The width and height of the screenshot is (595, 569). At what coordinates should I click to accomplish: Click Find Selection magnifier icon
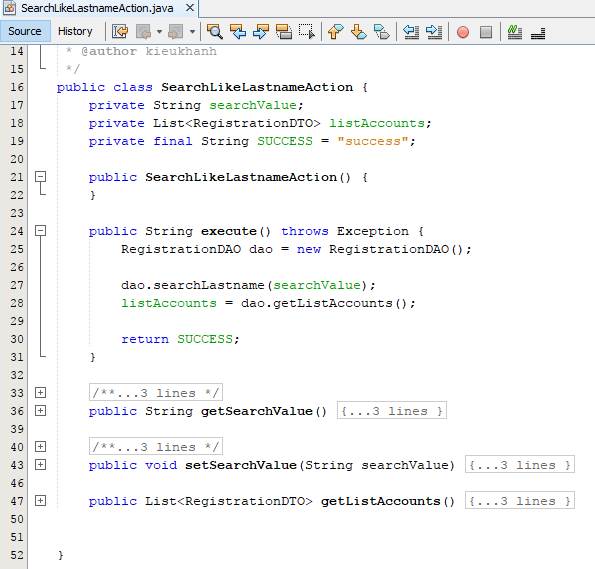[x=214, y=32]
